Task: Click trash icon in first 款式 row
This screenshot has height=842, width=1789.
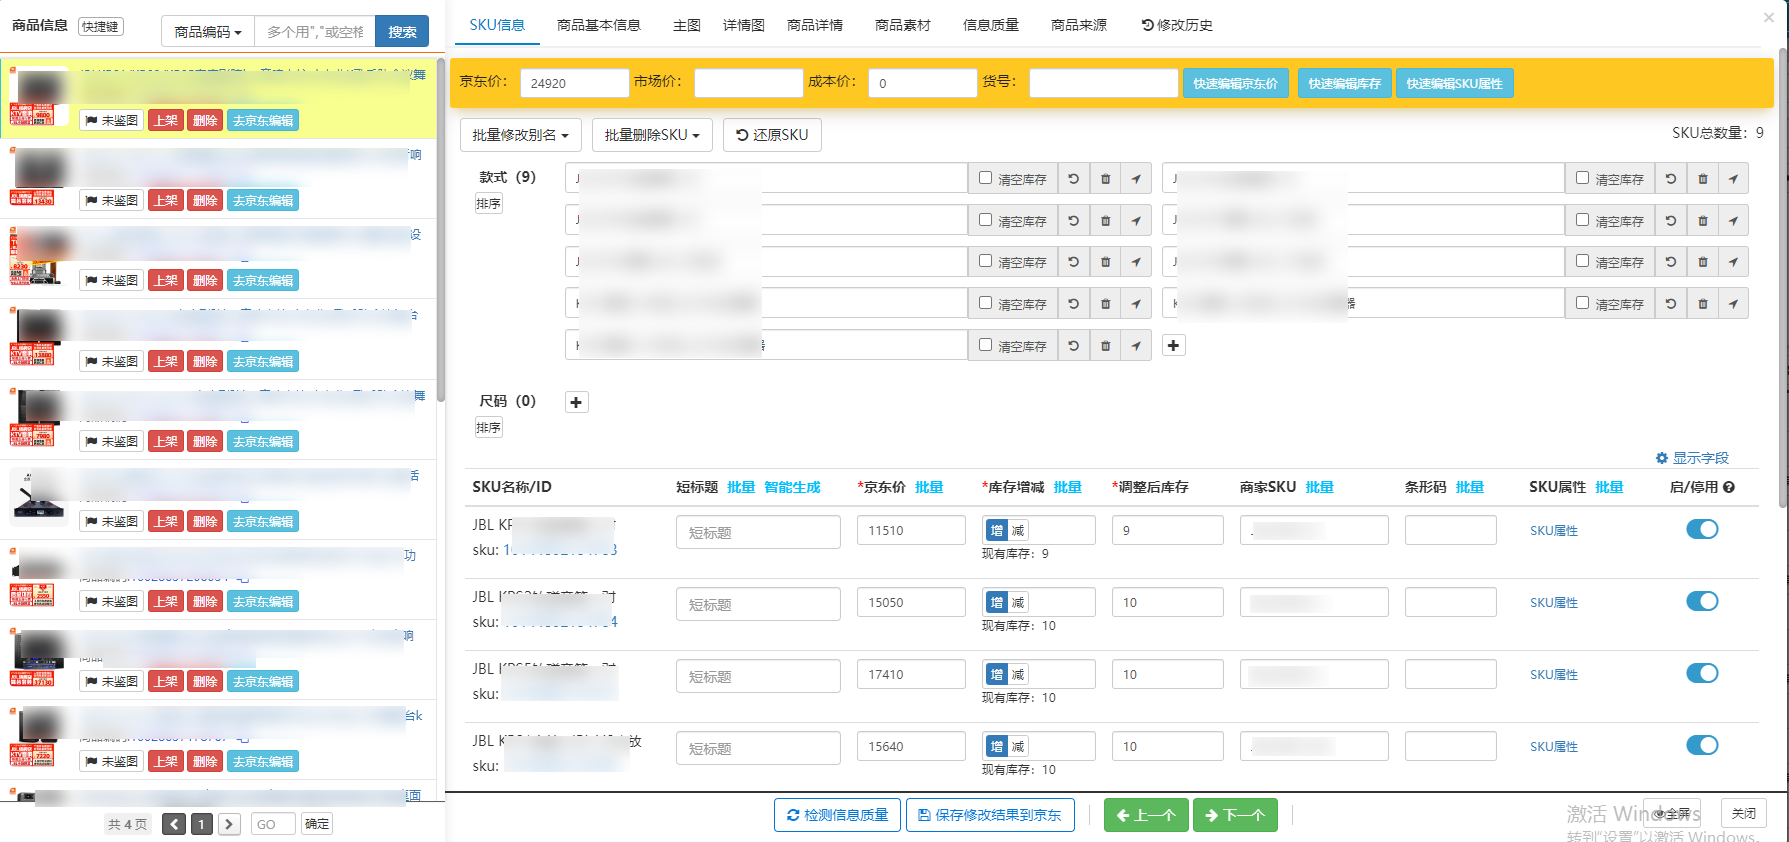Action: pyautogui.click(x=1105, y=179)
